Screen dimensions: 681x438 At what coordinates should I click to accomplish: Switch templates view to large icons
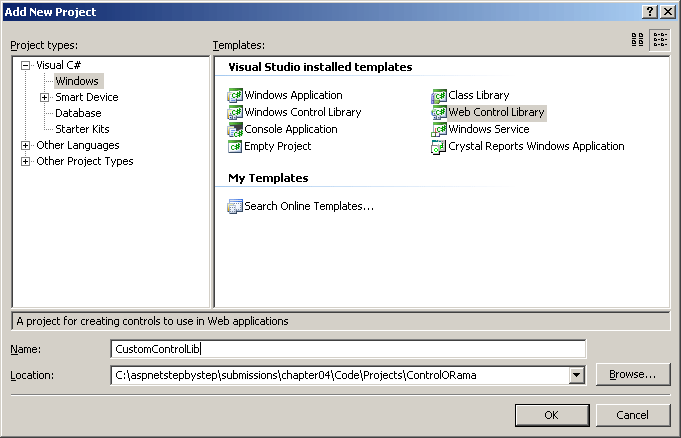pos(638,40)
